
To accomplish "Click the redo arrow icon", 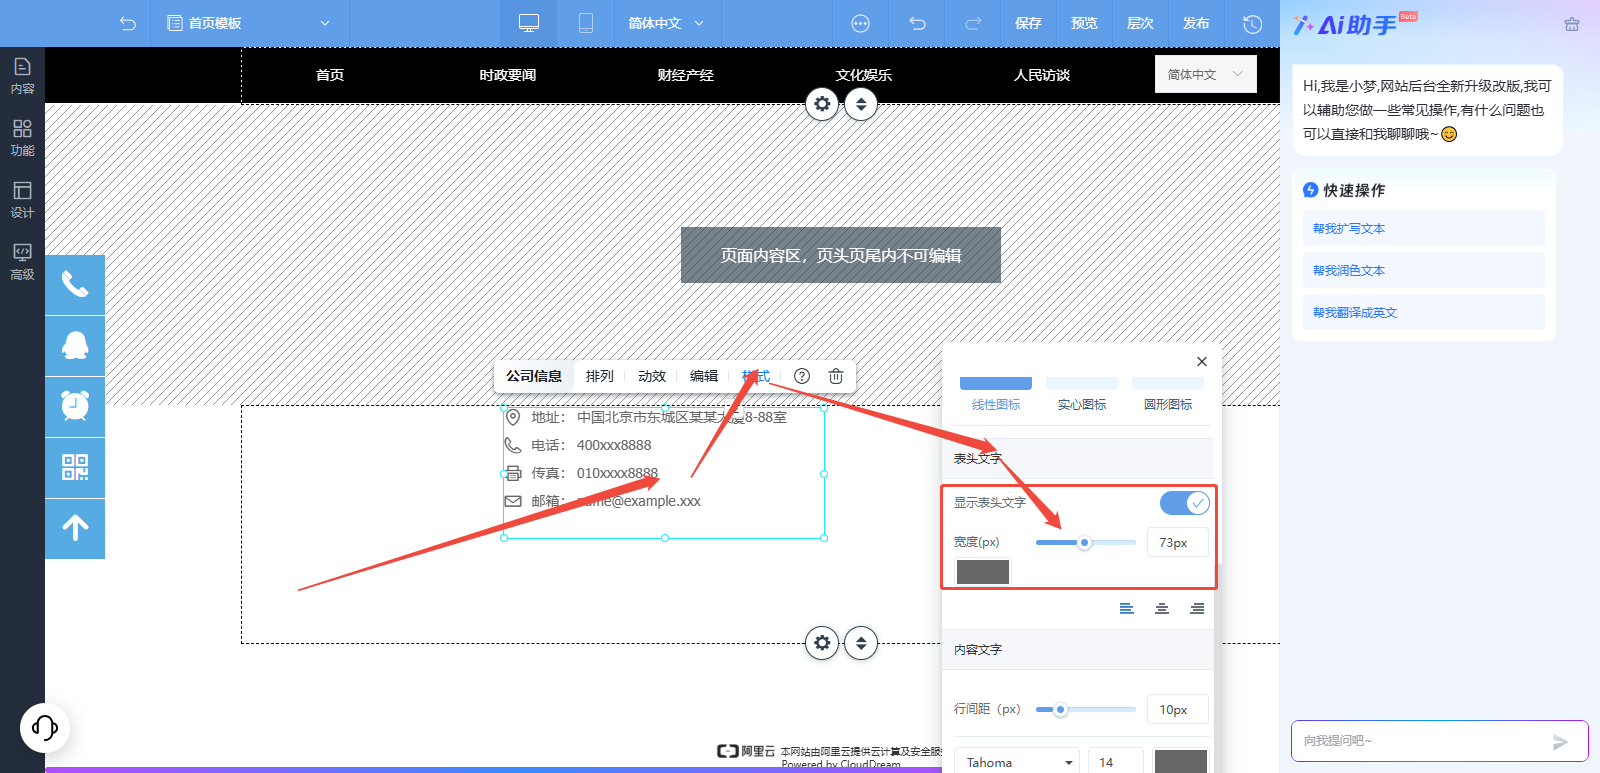I will click(x=972, y=23).
